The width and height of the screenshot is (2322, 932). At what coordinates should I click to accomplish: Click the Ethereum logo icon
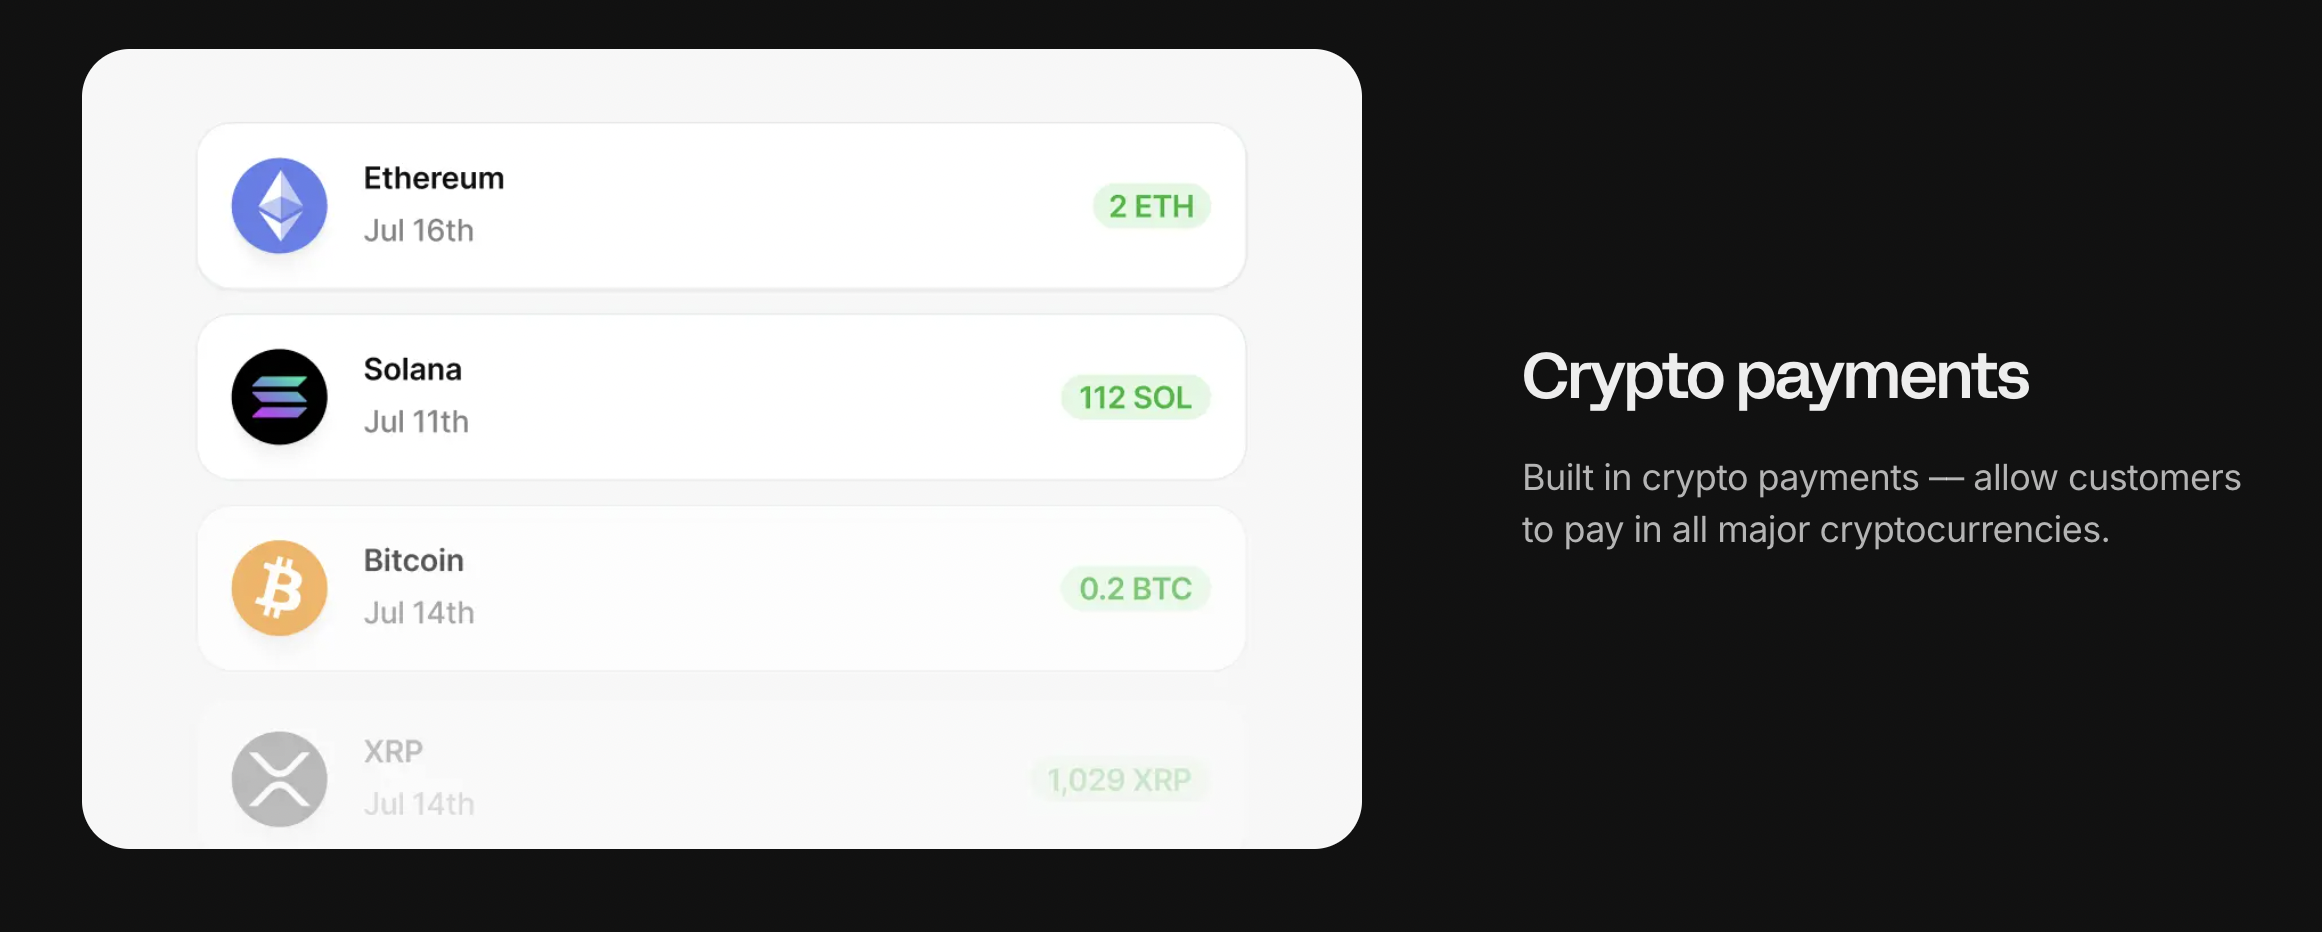[280, 204]
